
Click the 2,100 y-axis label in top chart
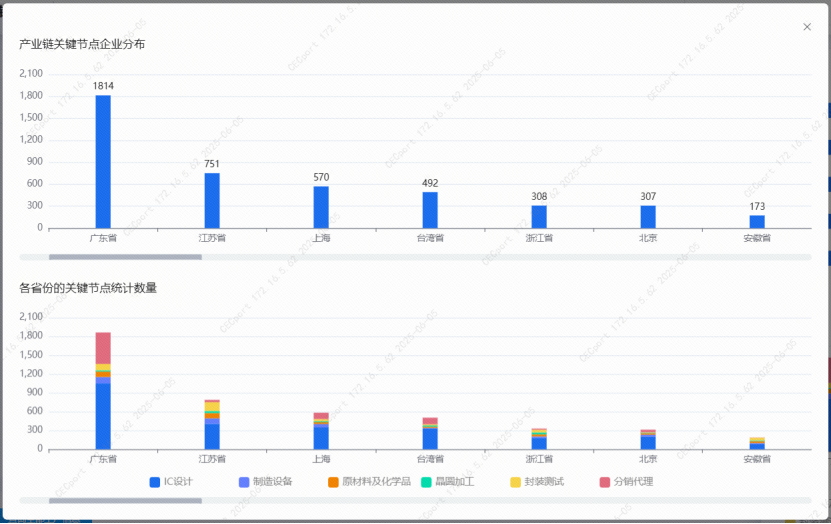coord(31,73)
